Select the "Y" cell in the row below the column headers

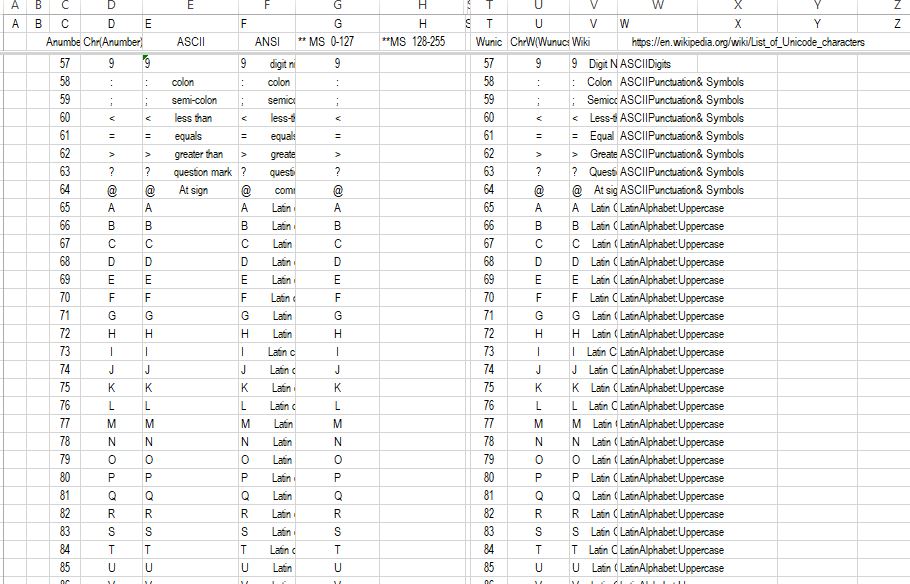point(817,24)
